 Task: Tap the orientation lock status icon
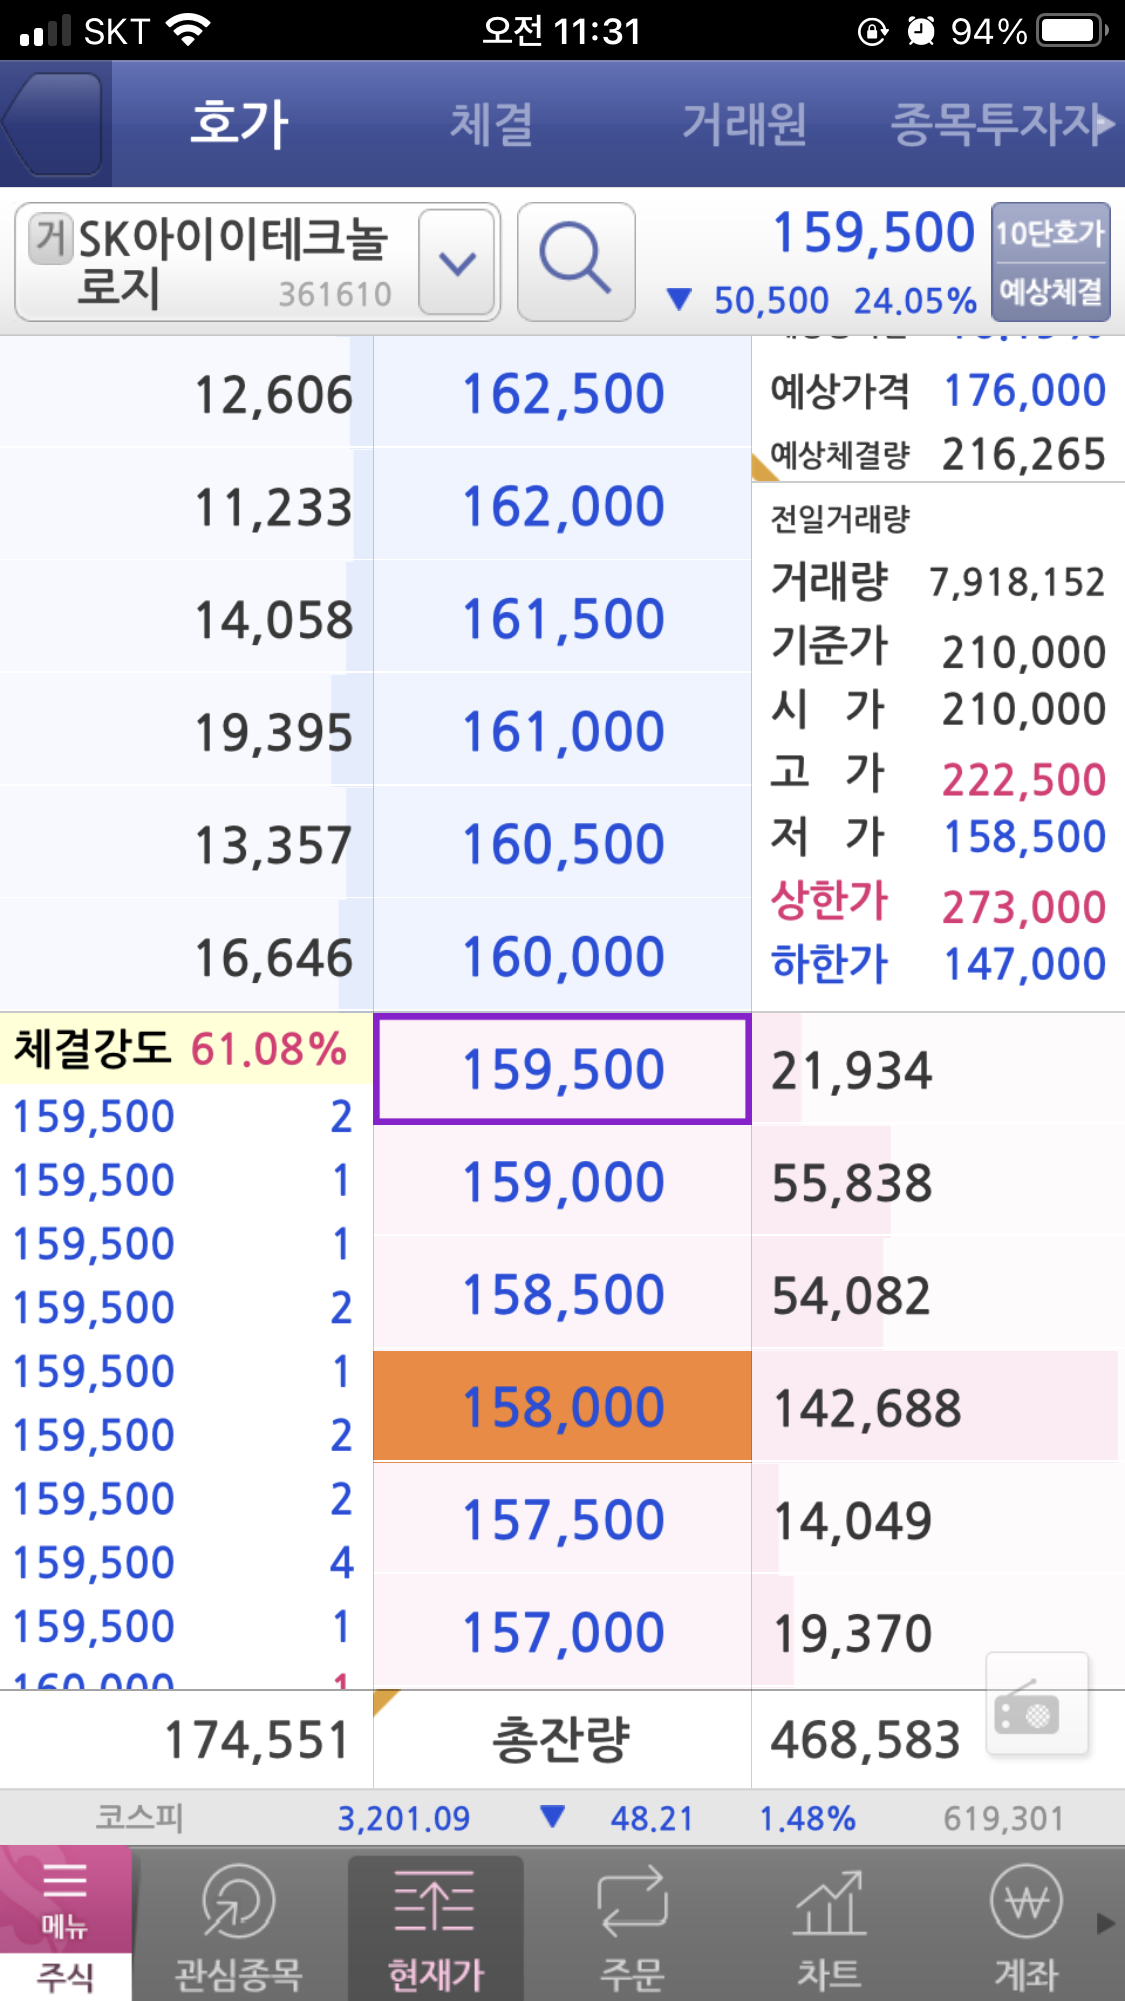873,32
